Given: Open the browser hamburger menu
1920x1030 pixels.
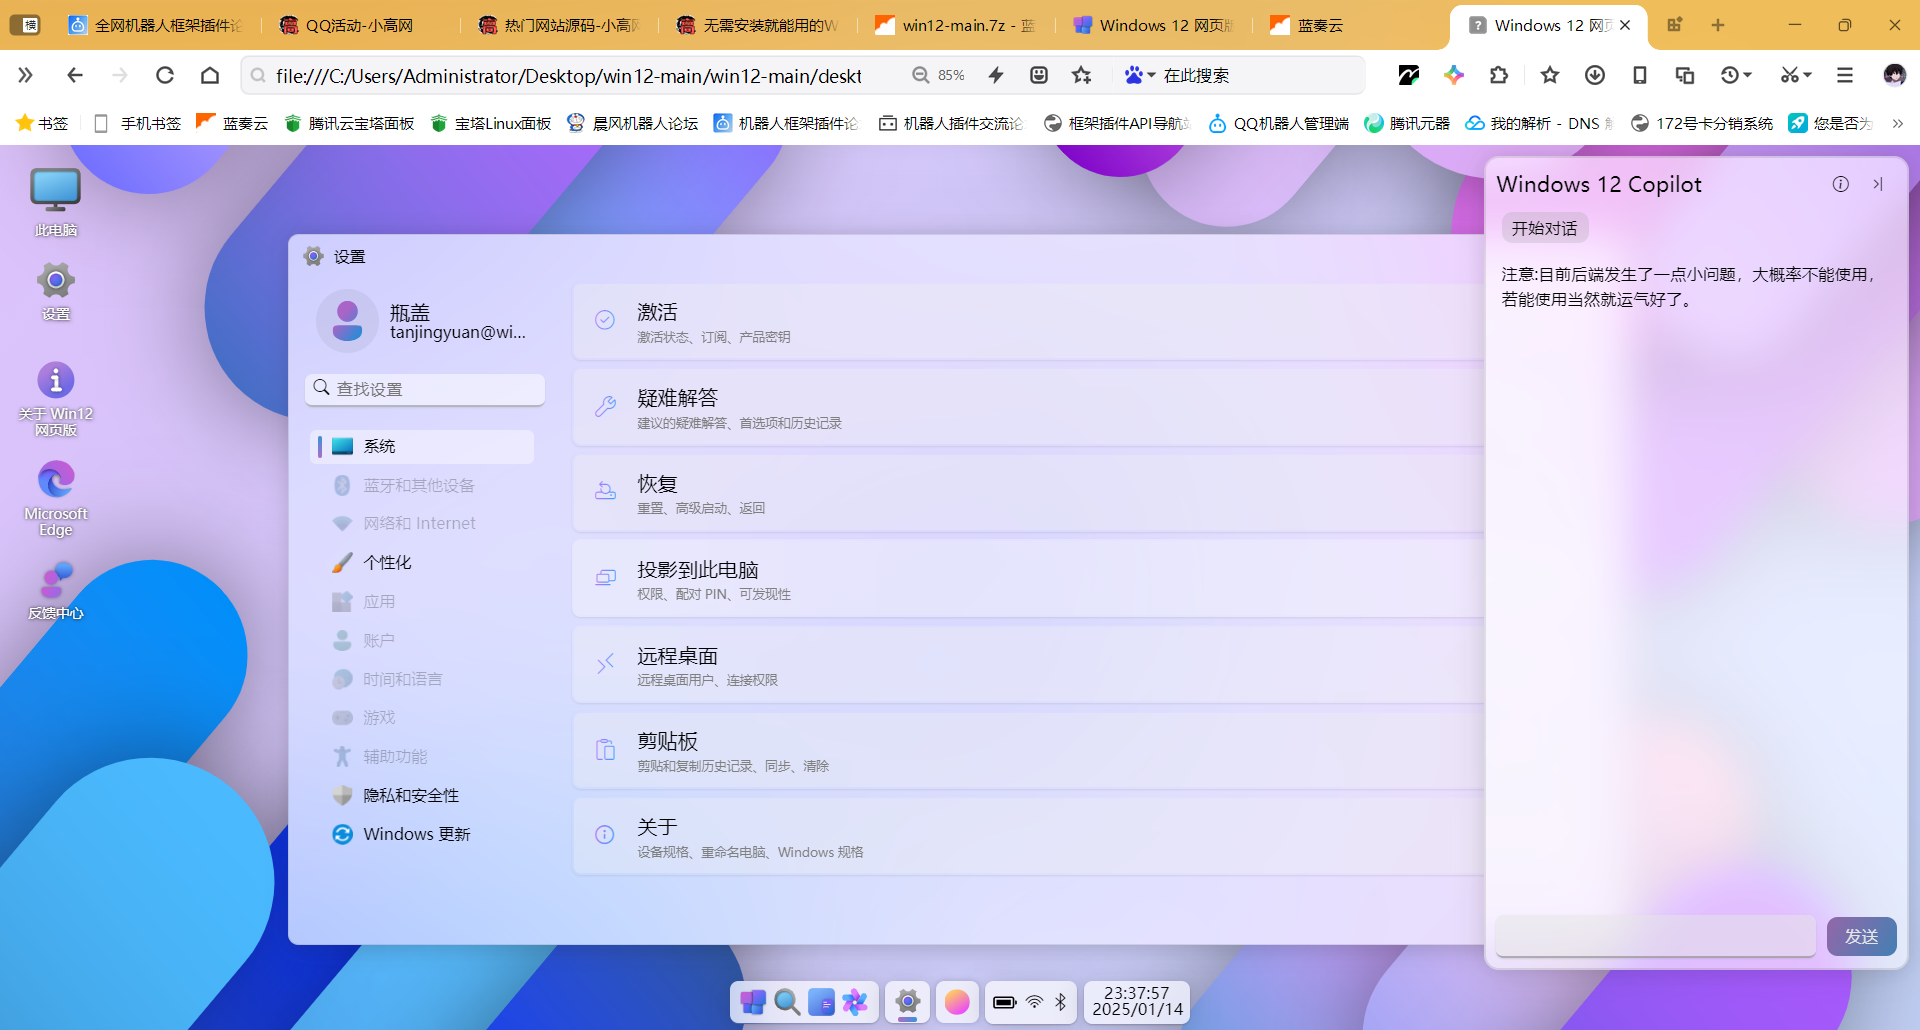Looking at the screenshot, I should (x=1845, y=75).
